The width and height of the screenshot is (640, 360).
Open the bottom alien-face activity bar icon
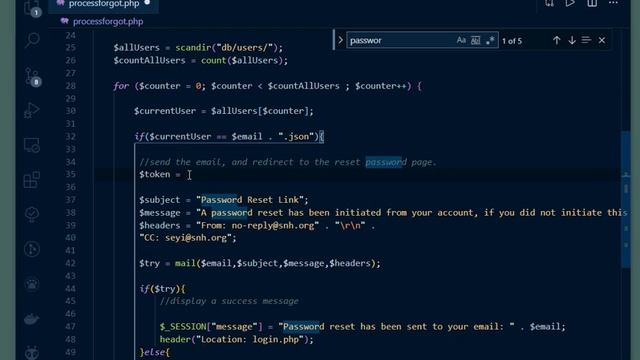coord(32,352)
